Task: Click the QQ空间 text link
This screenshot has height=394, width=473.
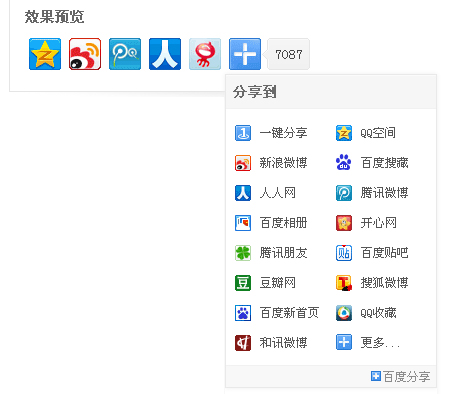Action: coord(378,133)
